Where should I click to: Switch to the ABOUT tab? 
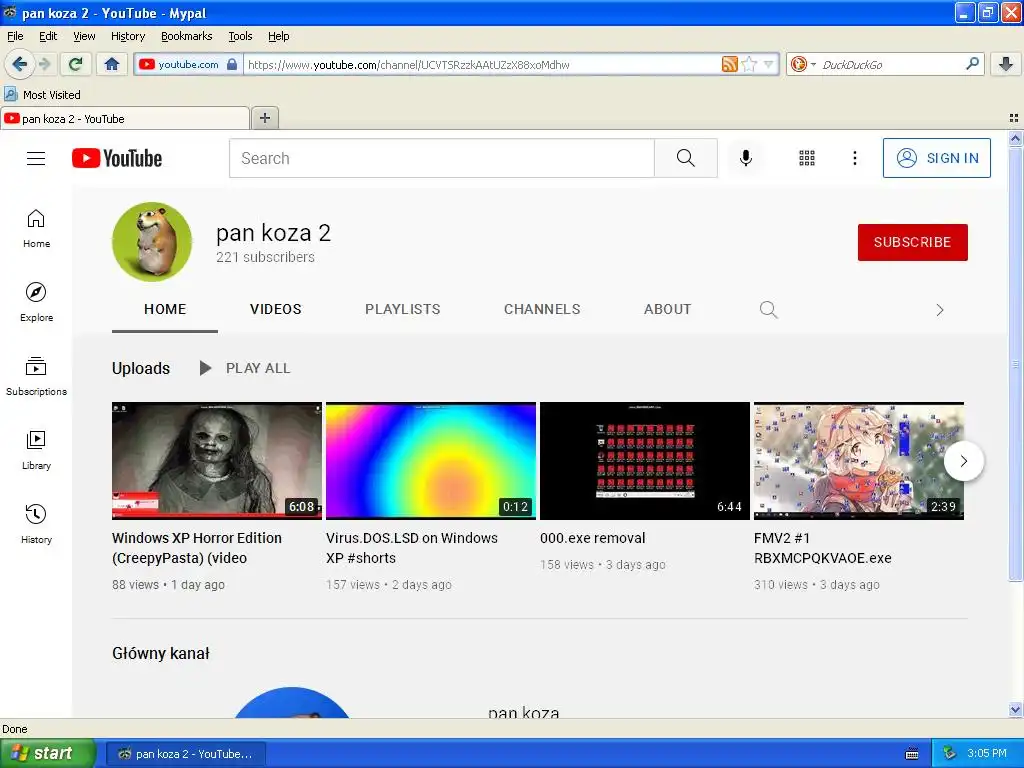pos(667,310)
